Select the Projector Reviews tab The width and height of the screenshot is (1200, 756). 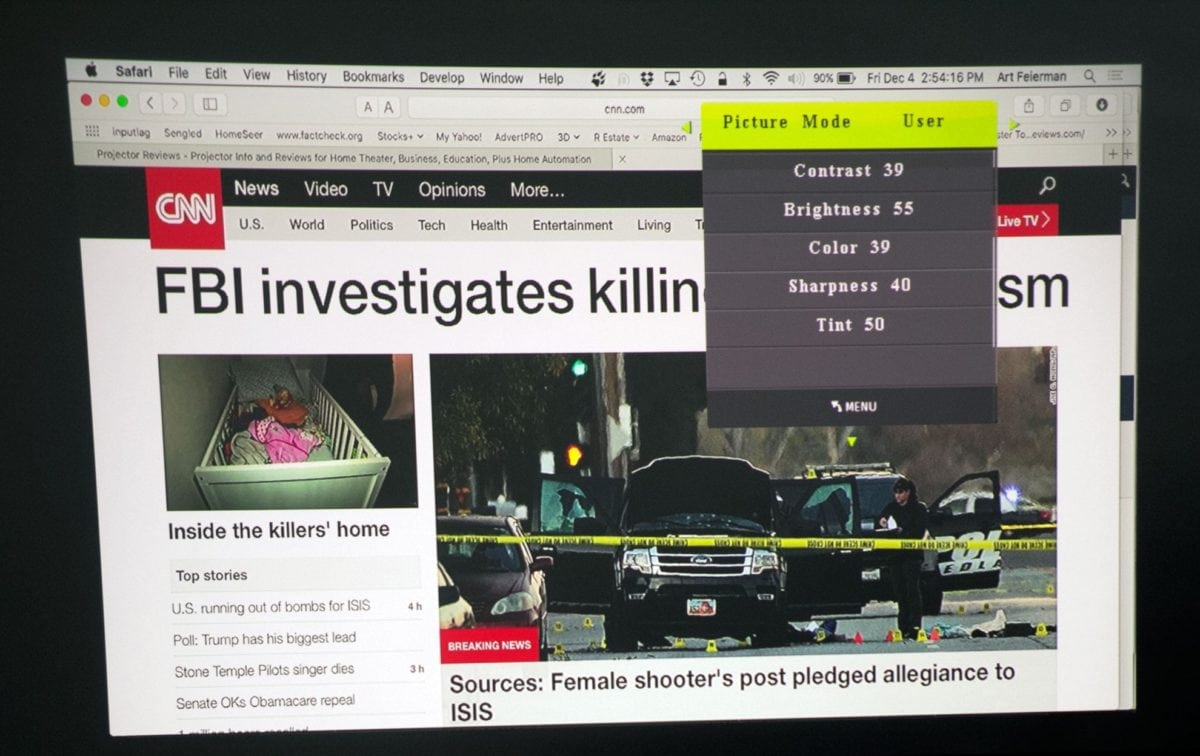[x=344, y=158]
